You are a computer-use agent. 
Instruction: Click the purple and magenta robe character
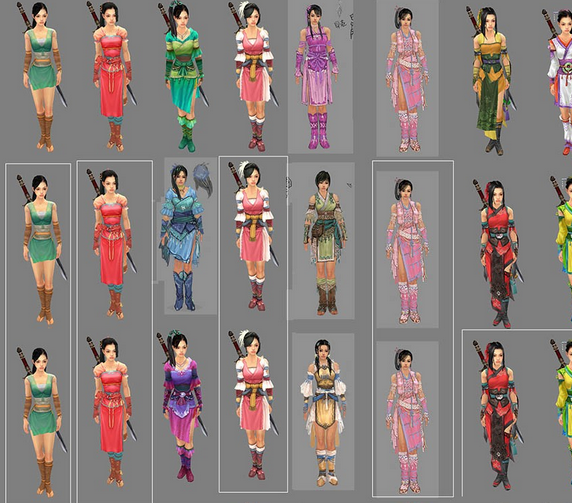(x=182, y=406)
